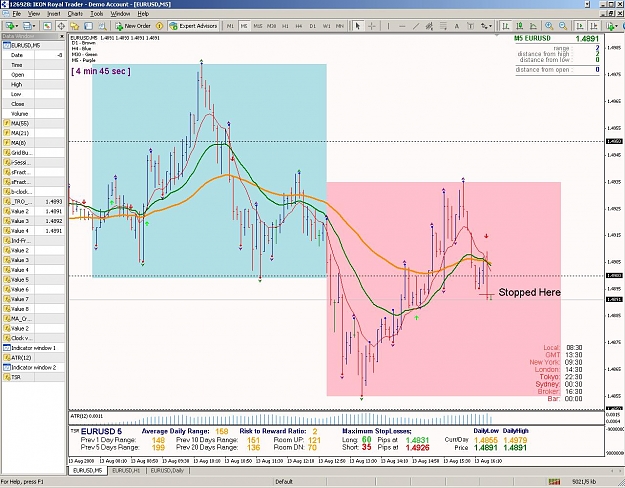
Task: Switch to M1 timeframe
Action: [230, 26]
